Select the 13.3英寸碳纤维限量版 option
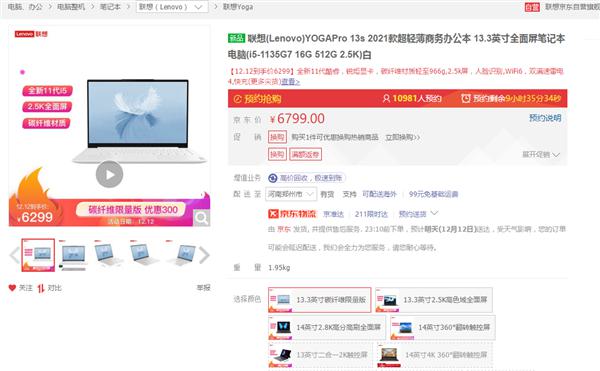 (320, 299)
